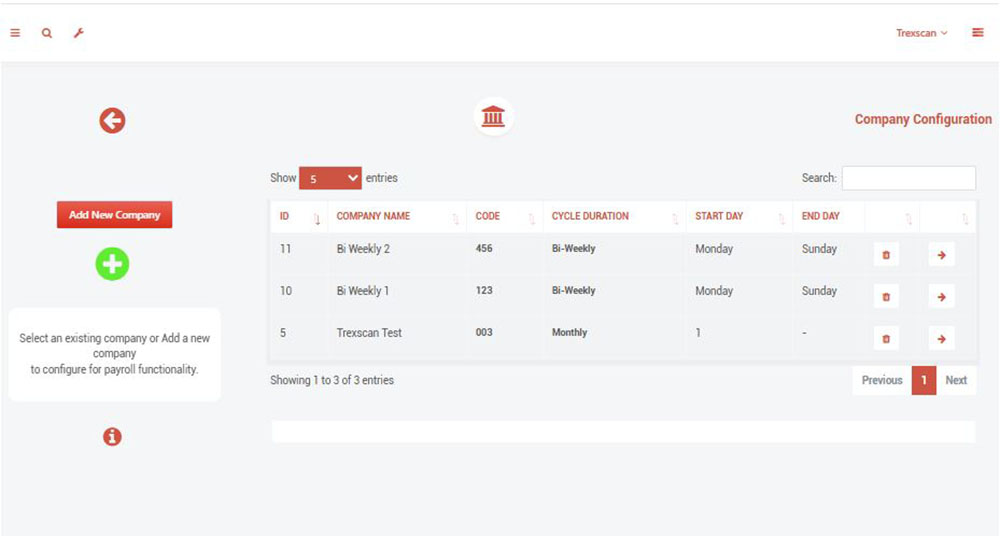Select page 1 in pagination
The width and height of the screenshot is (1000, 536).
click(x=924, y=380)
